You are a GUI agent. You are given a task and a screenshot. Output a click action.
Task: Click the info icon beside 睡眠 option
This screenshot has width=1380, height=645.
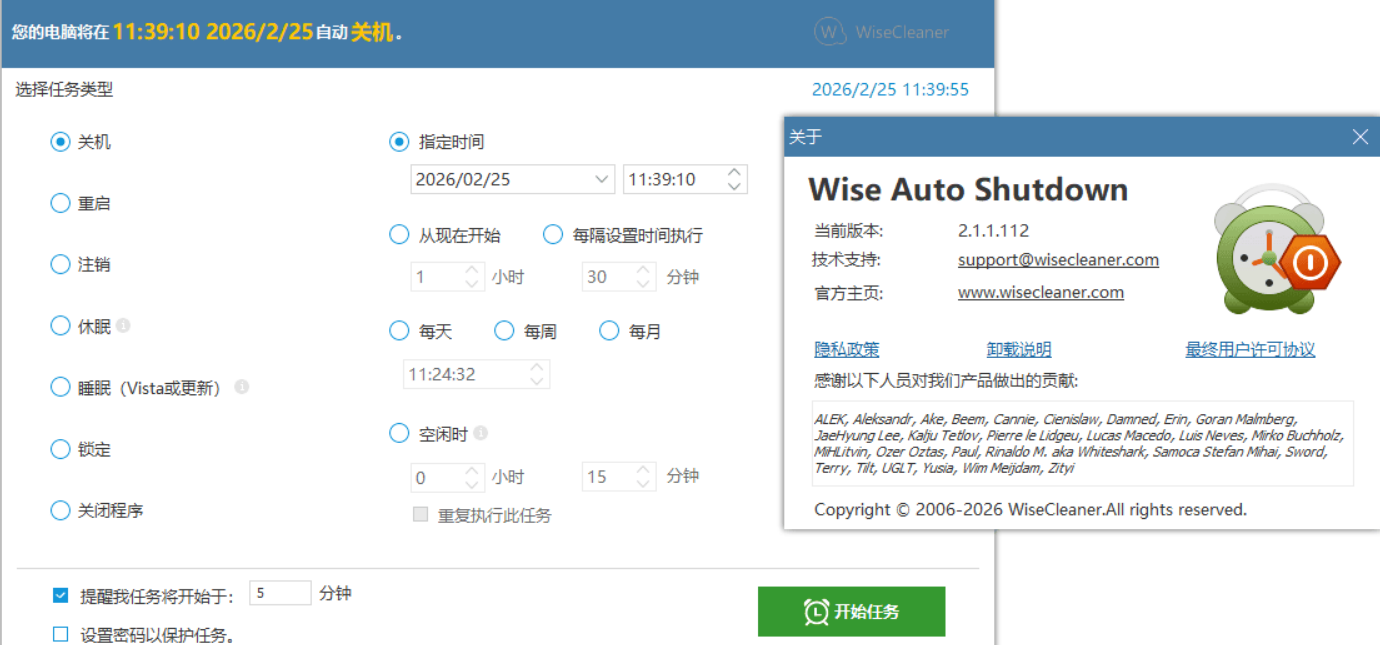(241, 387)
